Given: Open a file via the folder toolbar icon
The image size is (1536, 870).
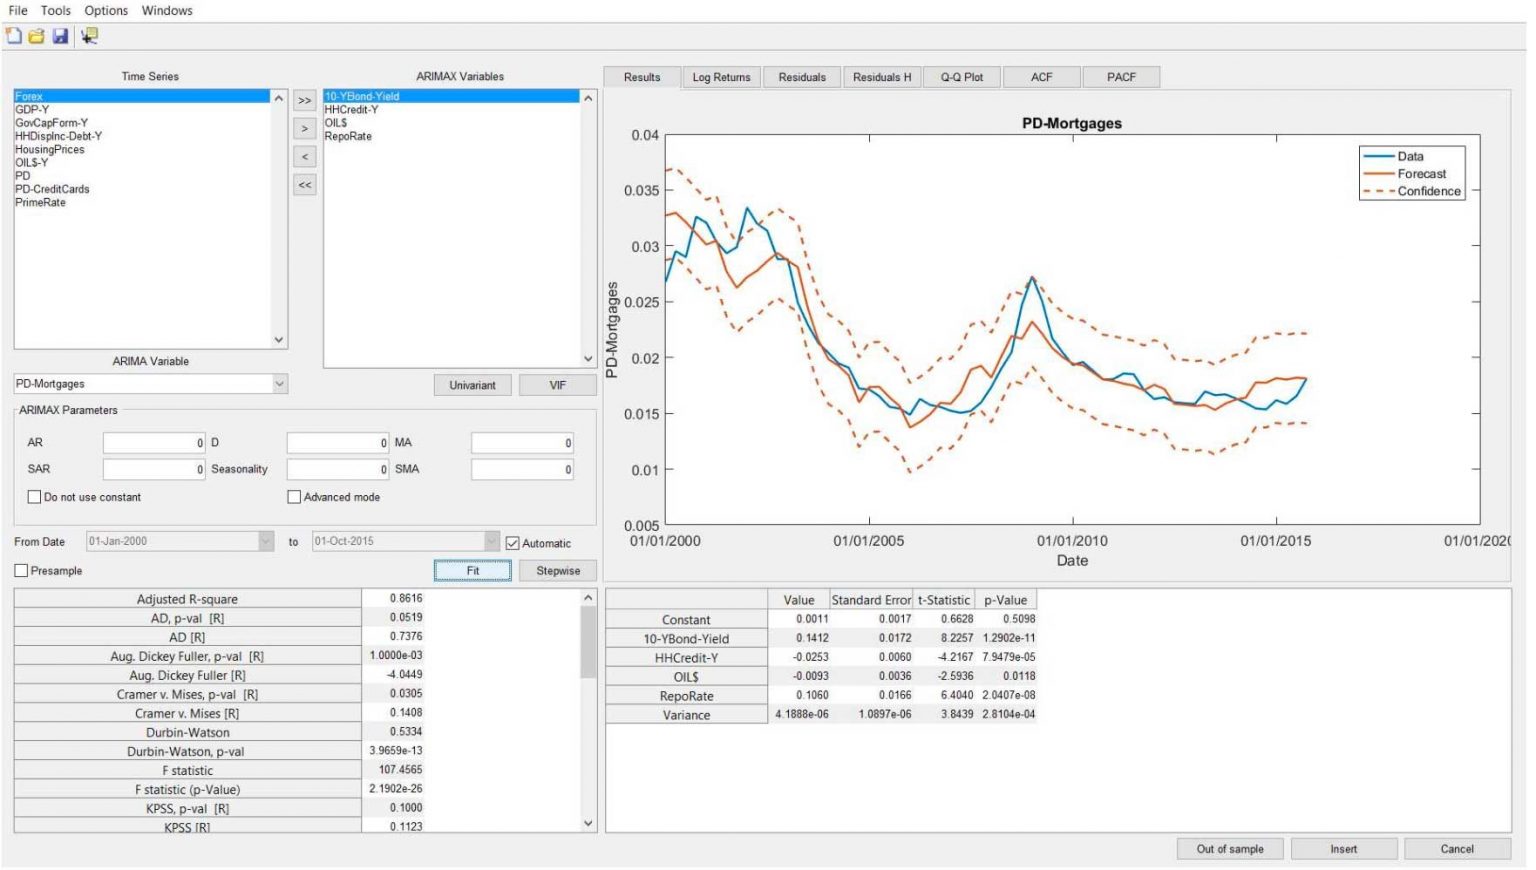Looking at the screenshot, I should (38, 34).
